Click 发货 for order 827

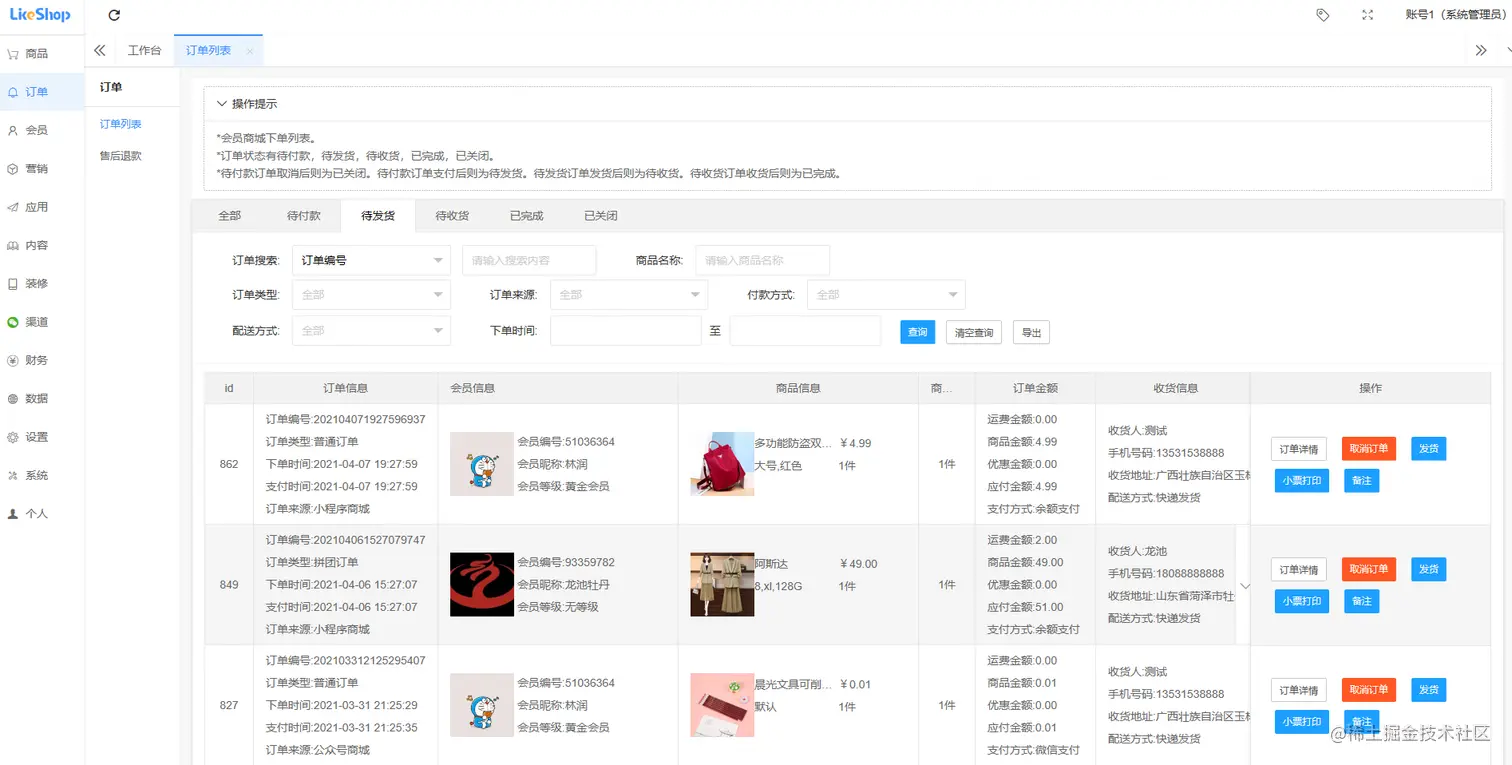1429,690
